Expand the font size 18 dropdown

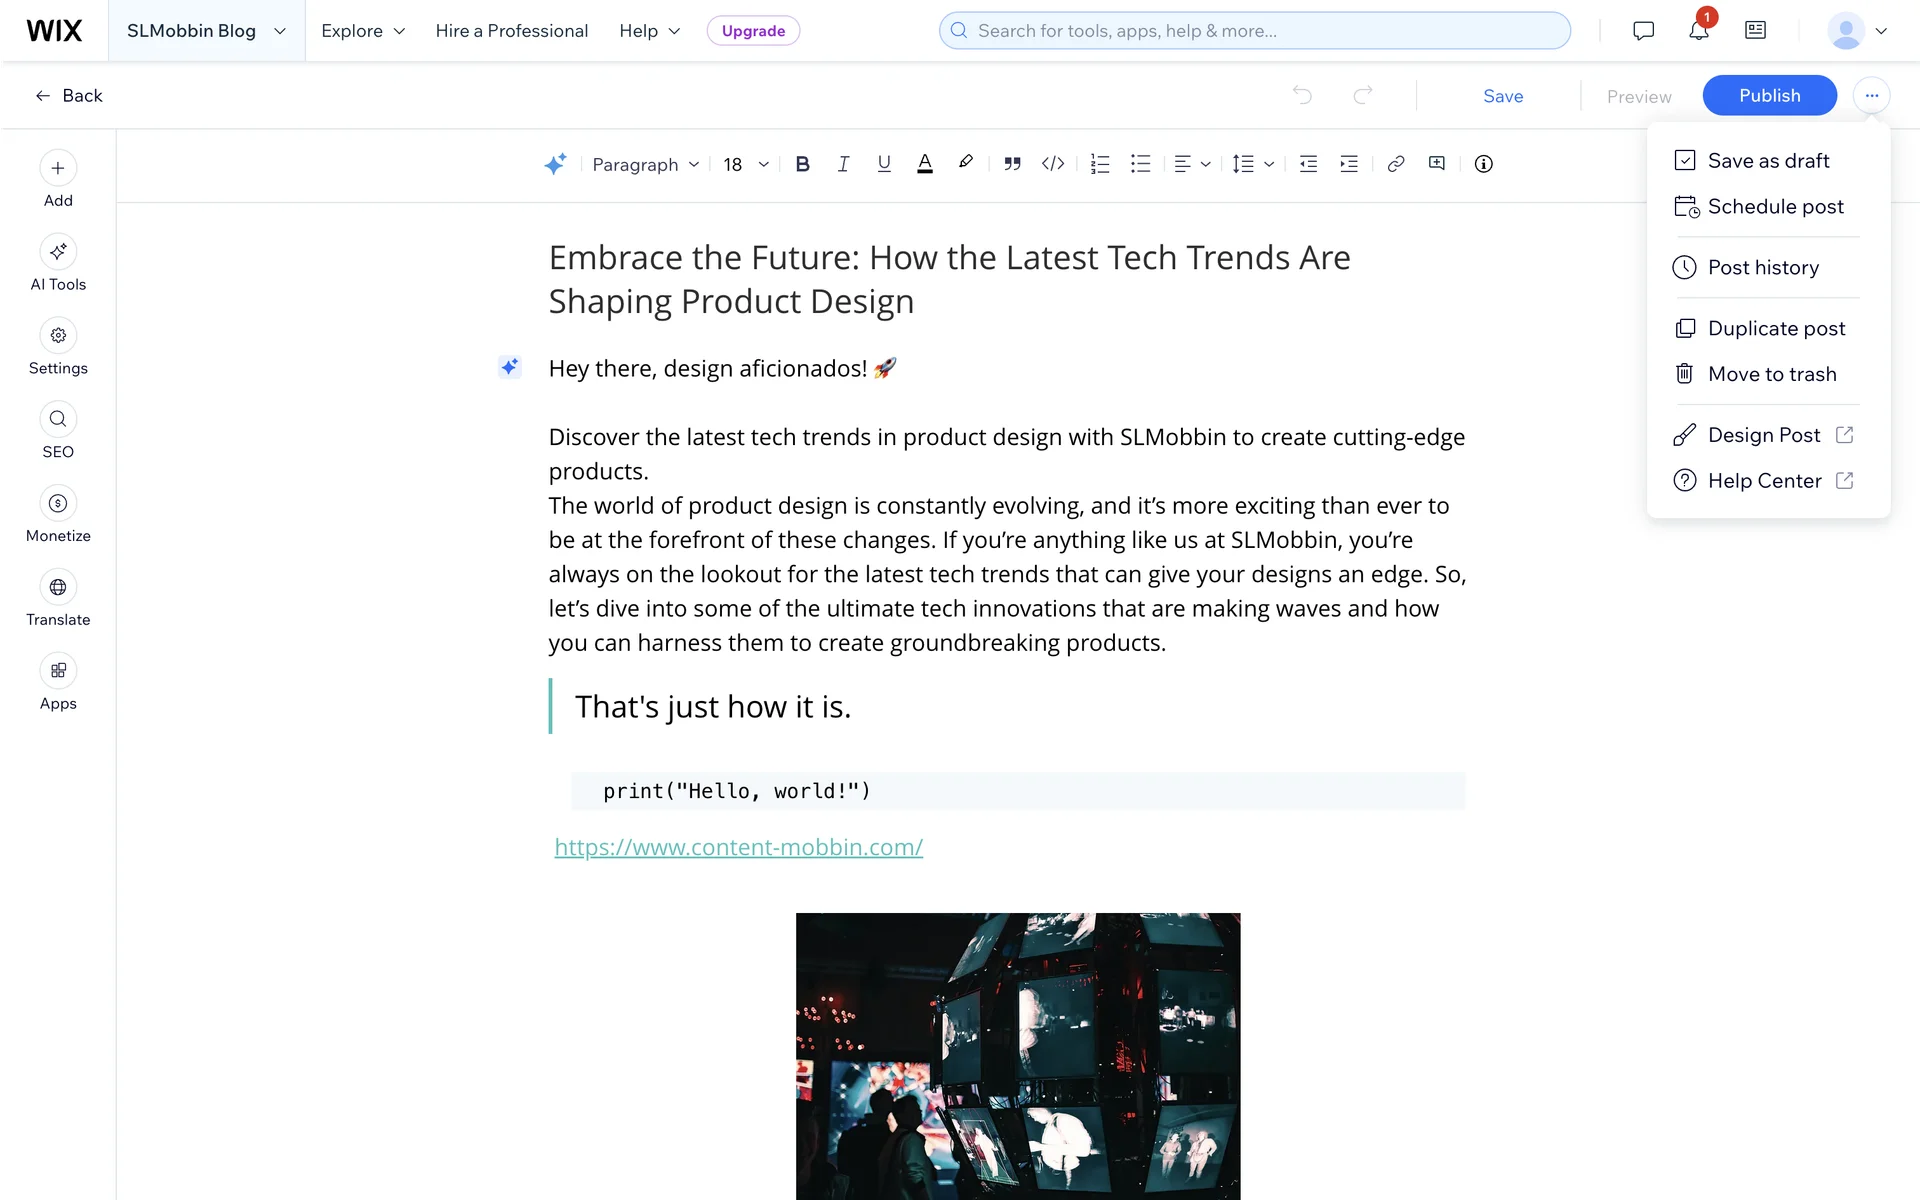point(746,164)
